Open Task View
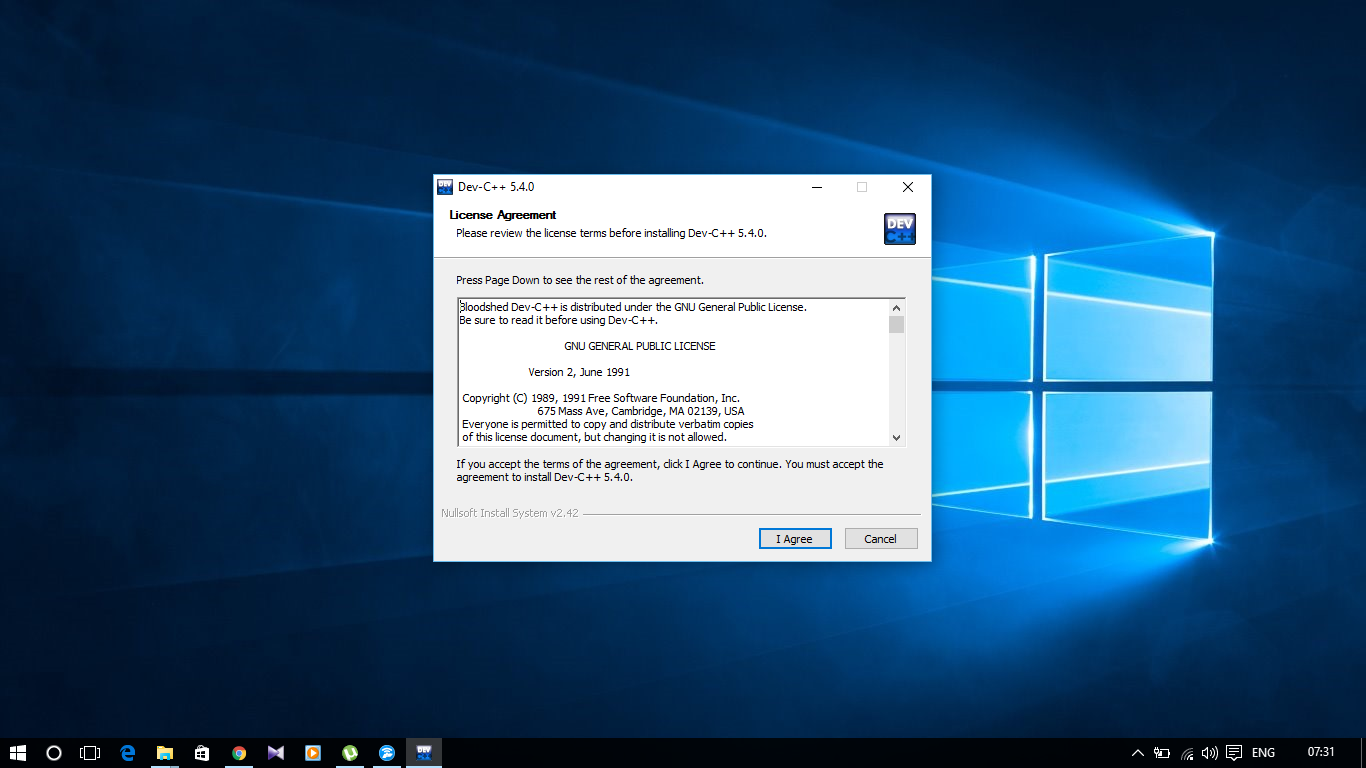Image resolution: width=1366 pixels, height=768 pixels. pyautogui.click(x=90, y=753)
